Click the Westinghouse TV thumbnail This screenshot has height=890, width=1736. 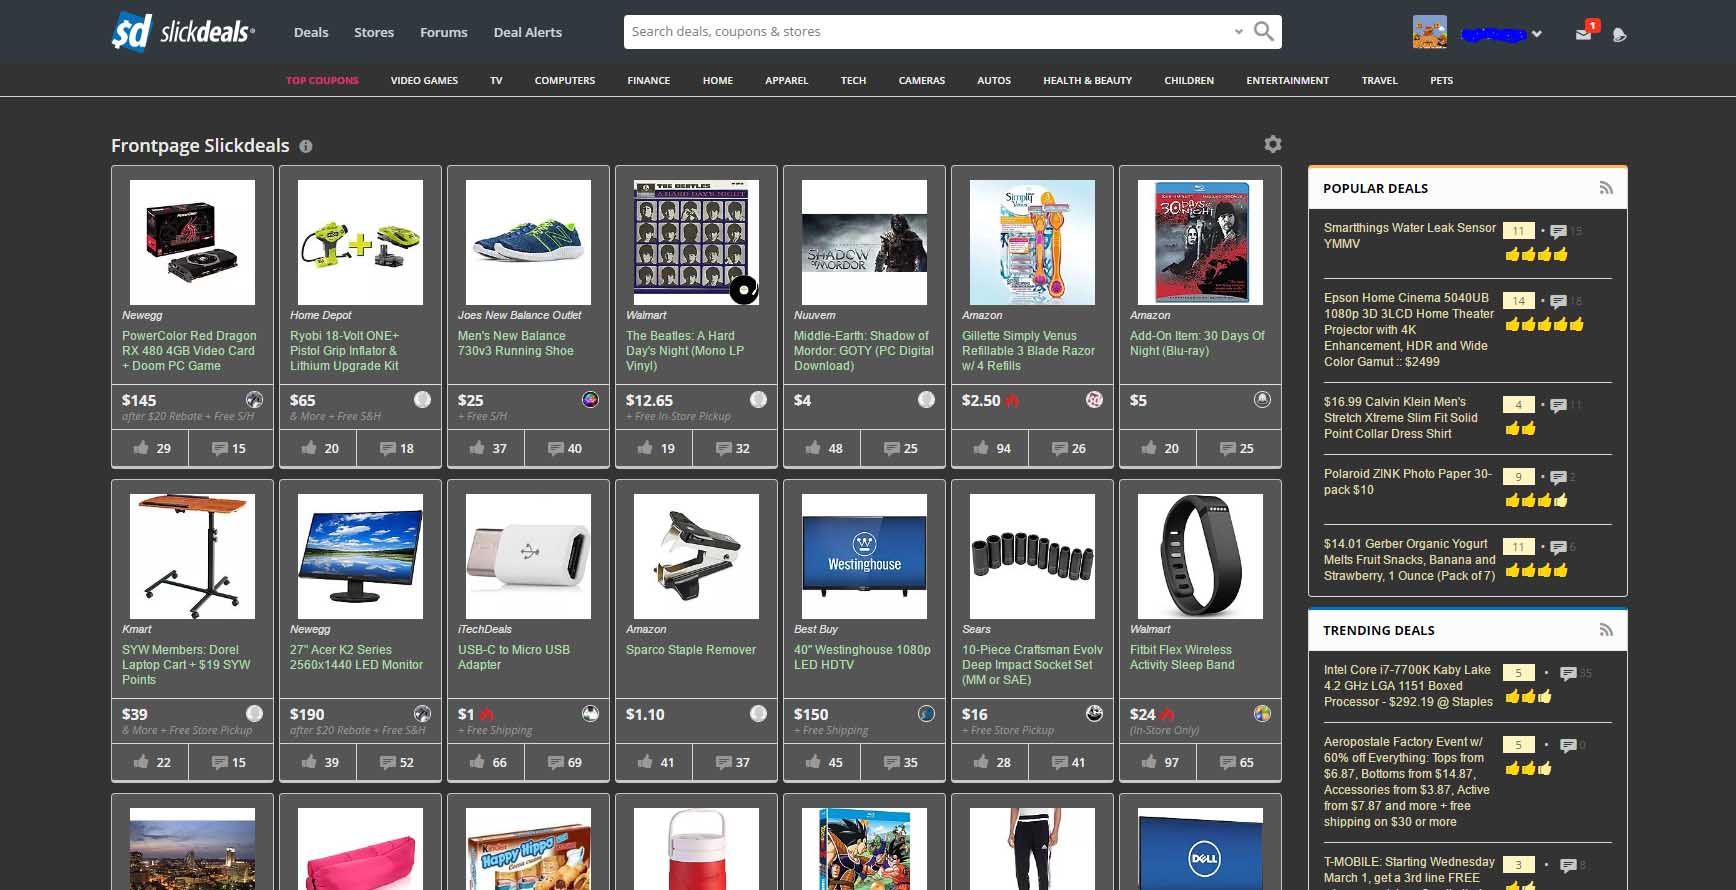[864, 556]
